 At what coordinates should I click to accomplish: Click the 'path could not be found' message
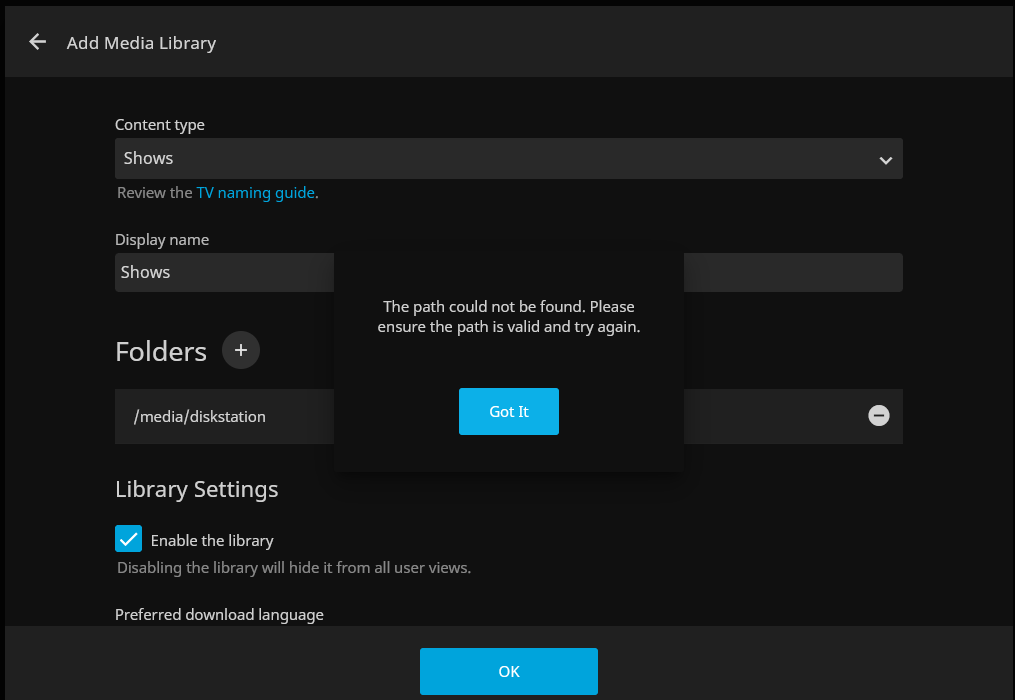(508, 317)
